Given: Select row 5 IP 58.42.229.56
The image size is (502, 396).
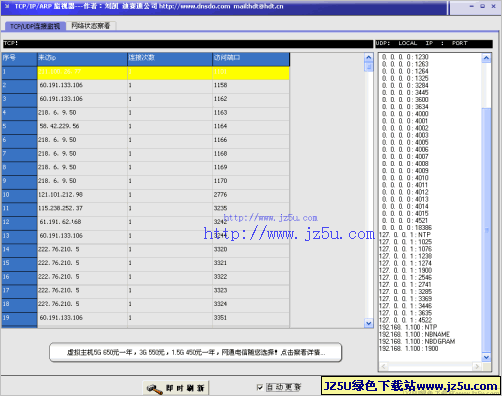Looking at the screenshot, I should tap(82, 127).
